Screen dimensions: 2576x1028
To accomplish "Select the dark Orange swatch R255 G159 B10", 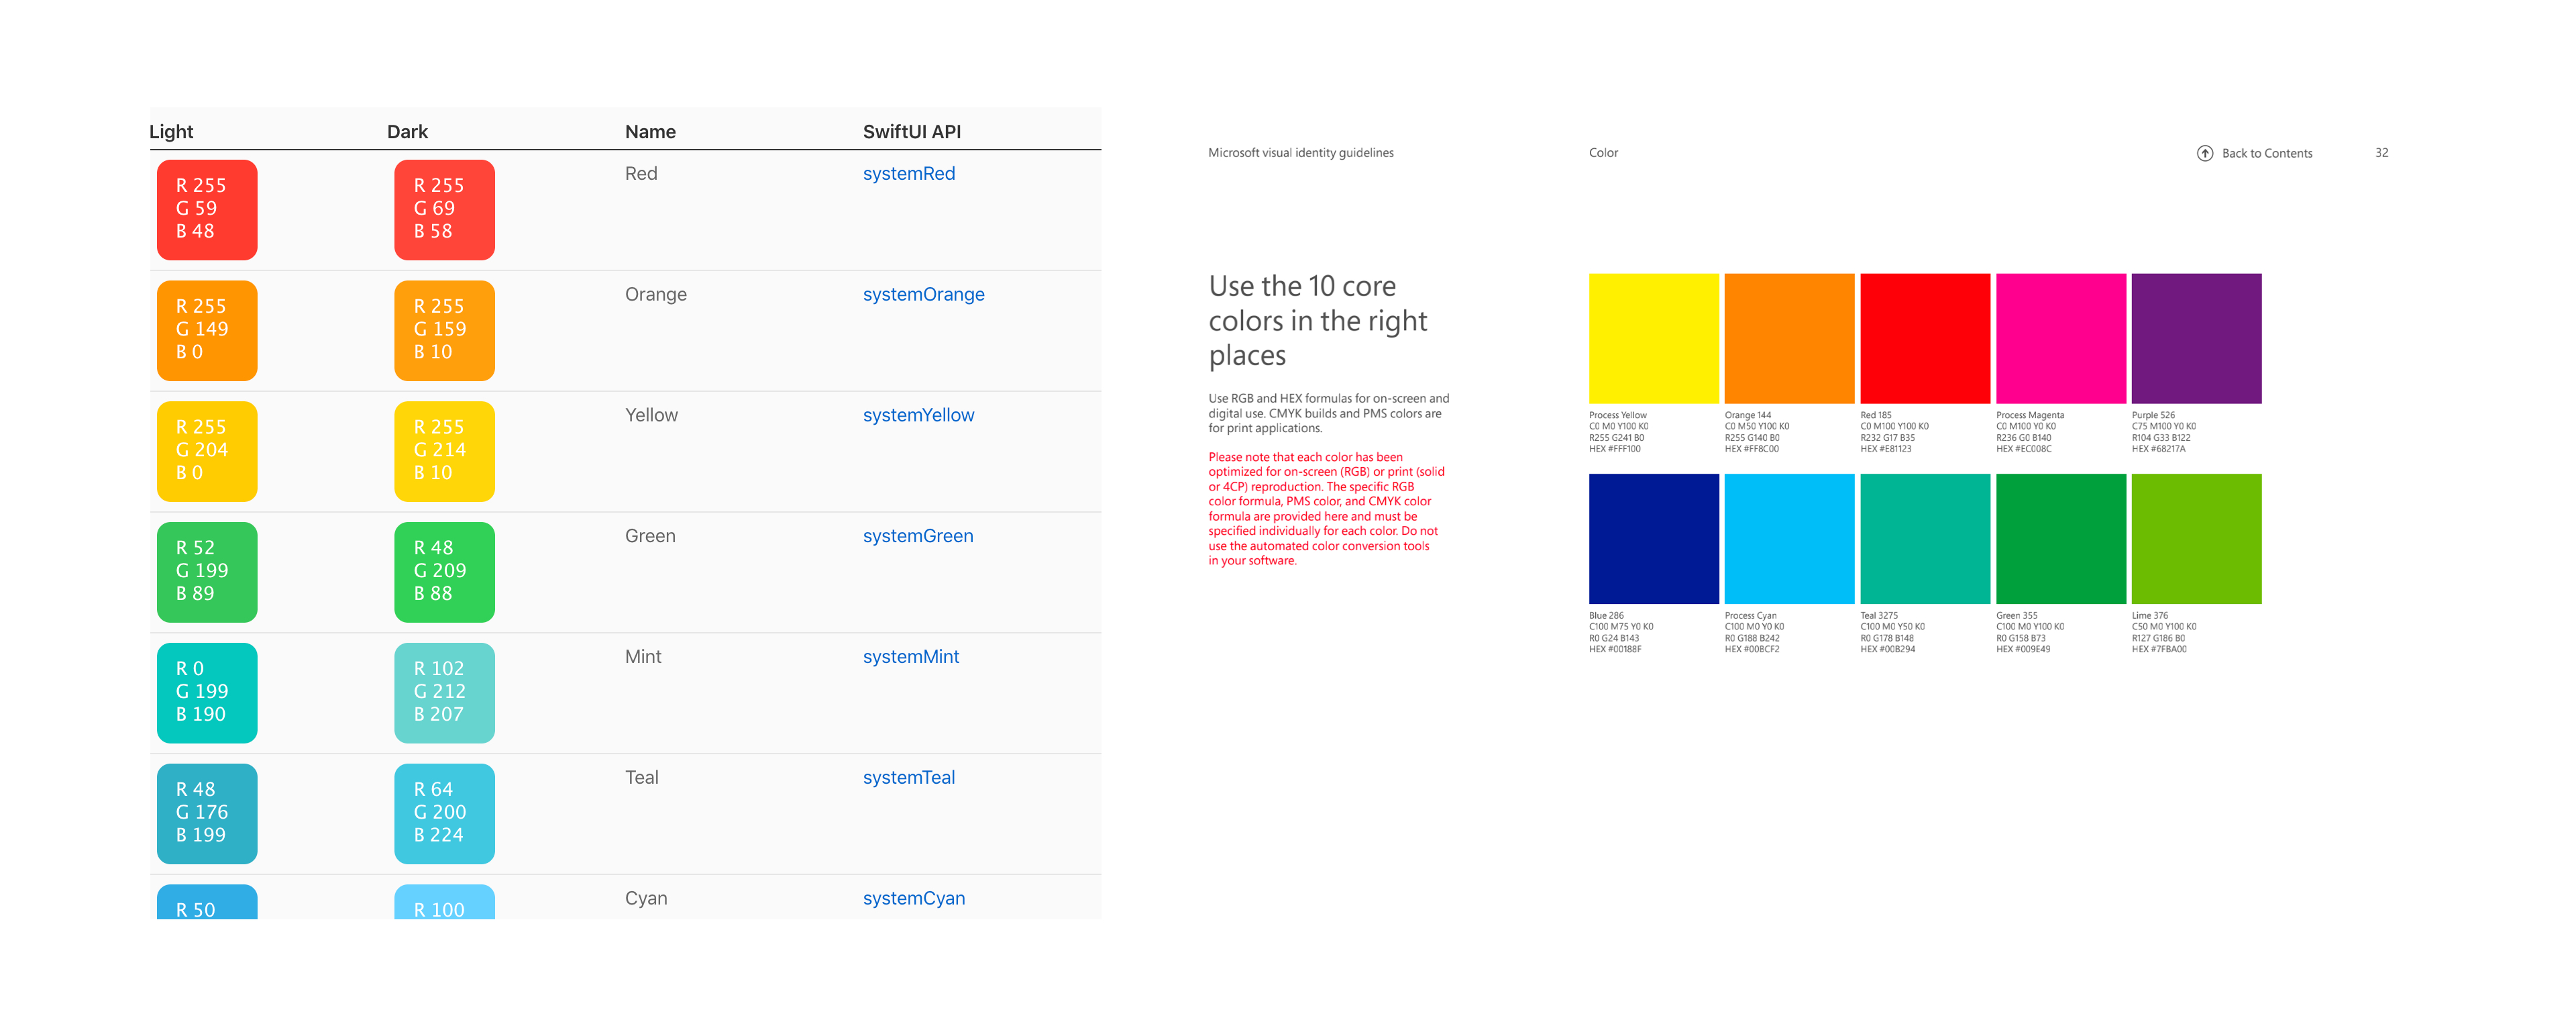I will [444, 331].
